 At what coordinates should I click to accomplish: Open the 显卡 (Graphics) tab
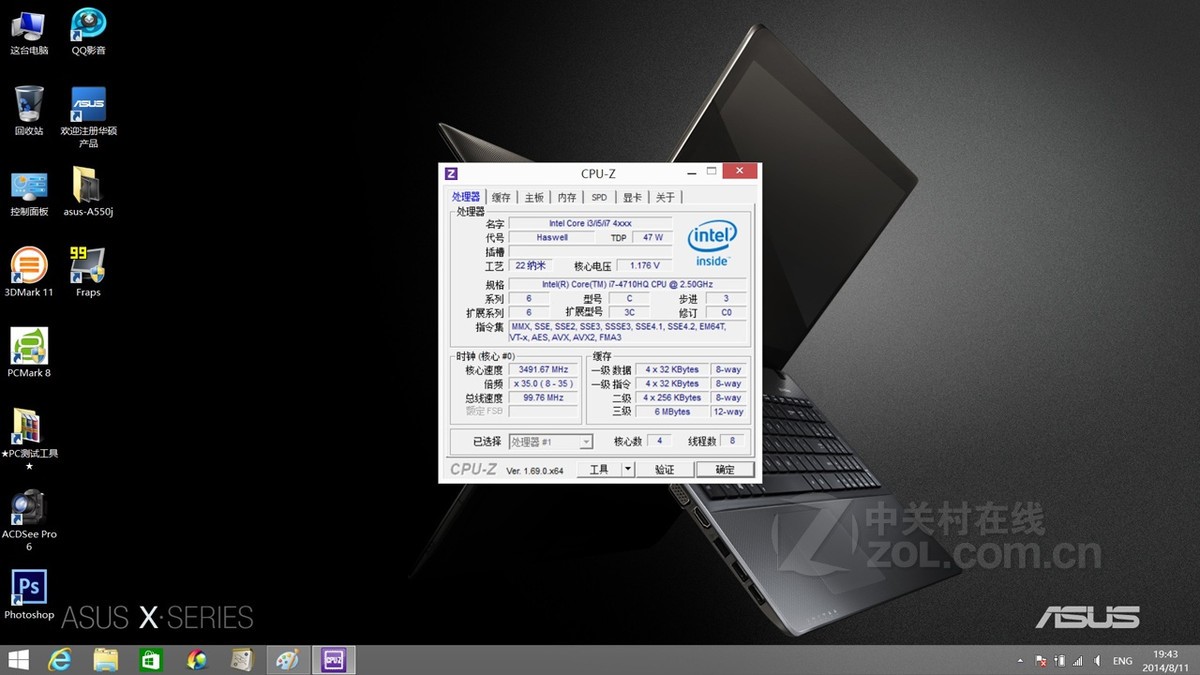(x=632, y=197)
